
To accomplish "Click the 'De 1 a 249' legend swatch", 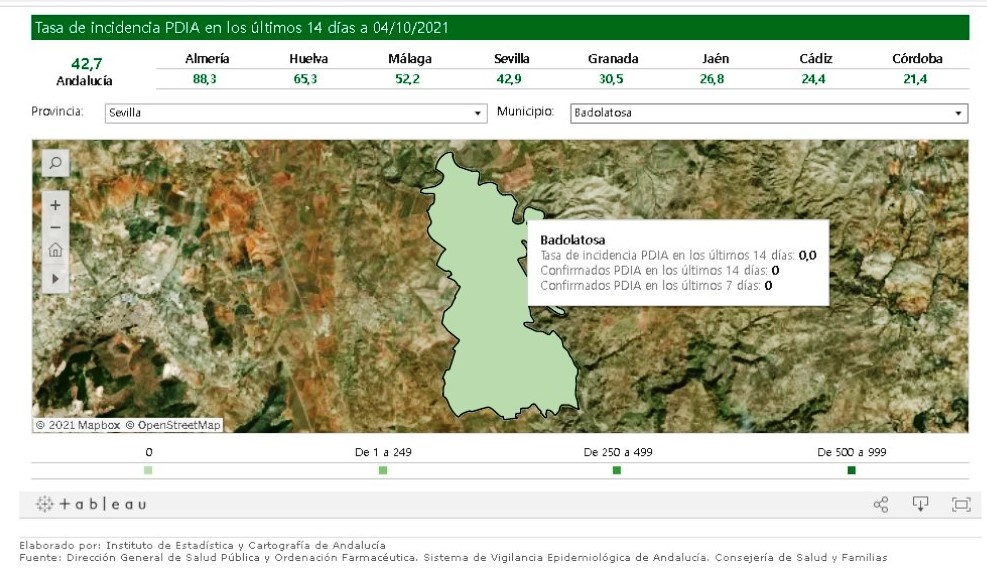I will coord(383,470).
